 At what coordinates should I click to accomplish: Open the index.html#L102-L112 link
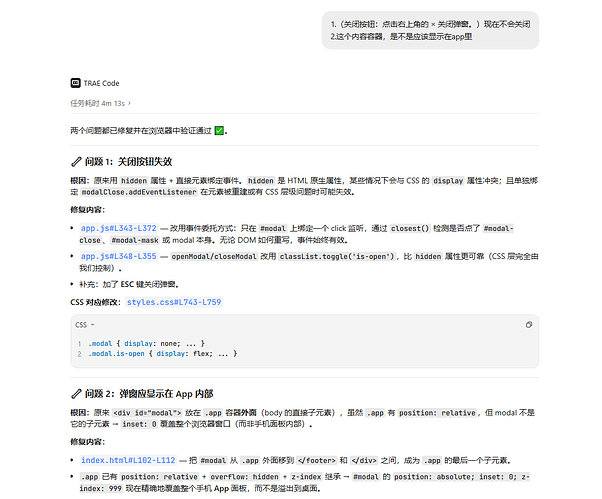pos(128,460)
